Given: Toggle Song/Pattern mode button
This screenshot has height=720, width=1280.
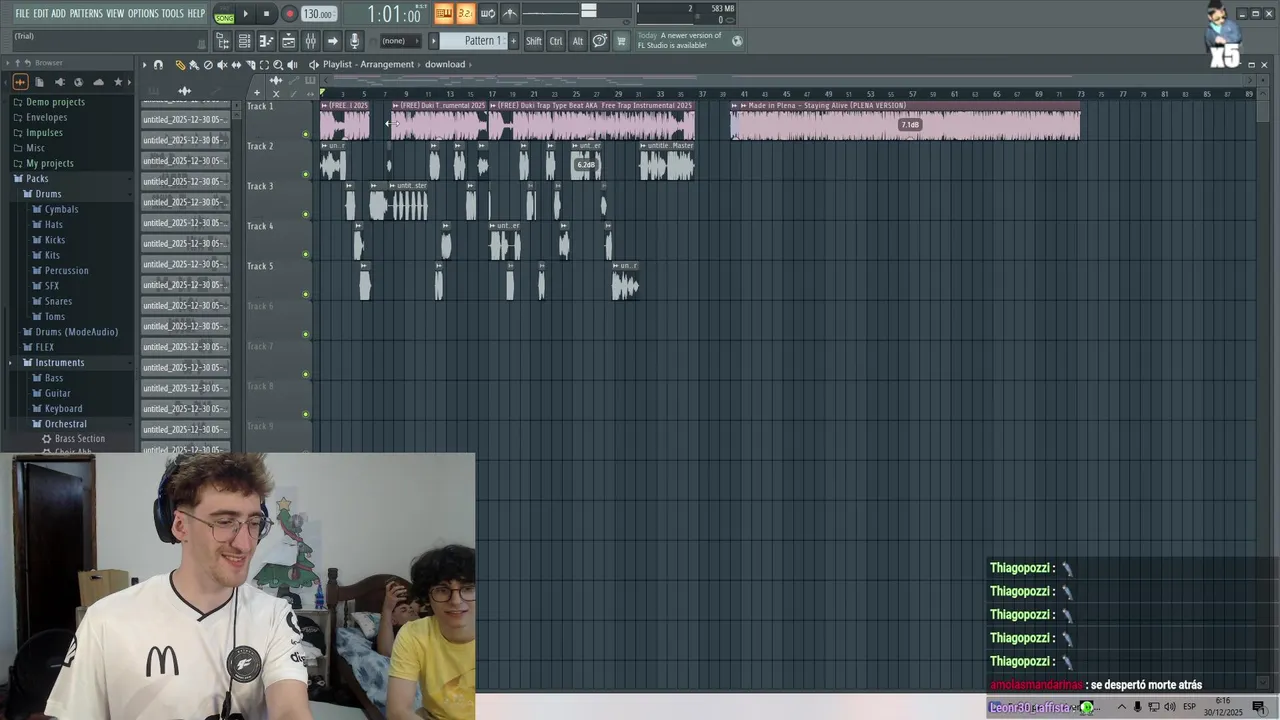Looking at the screenshot, I should point(224,14).
